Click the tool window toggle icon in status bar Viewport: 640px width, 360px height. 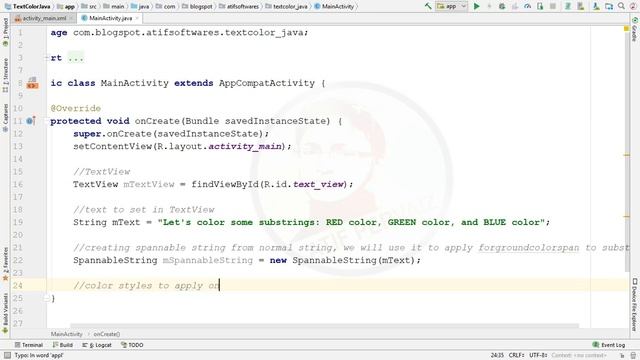click(x=7, y=356)
